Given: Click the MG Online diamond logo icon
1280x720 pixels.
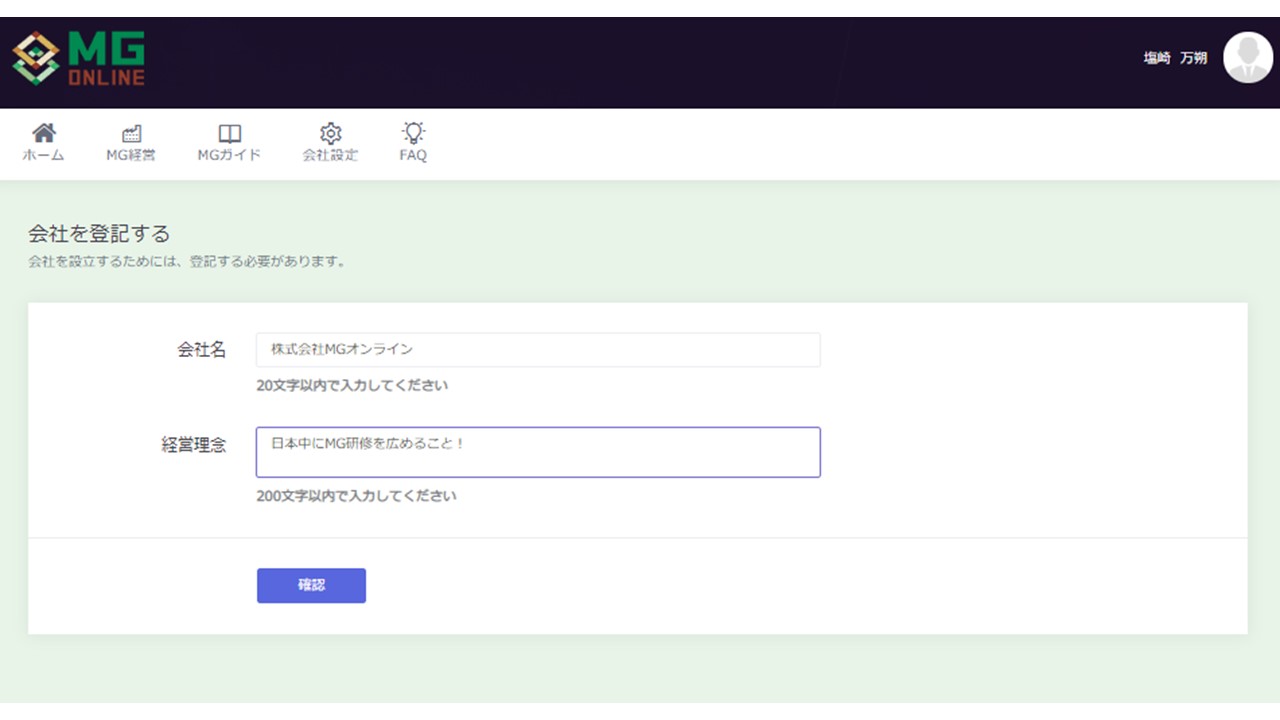Looking at the screenshot, I should (36, 59).
